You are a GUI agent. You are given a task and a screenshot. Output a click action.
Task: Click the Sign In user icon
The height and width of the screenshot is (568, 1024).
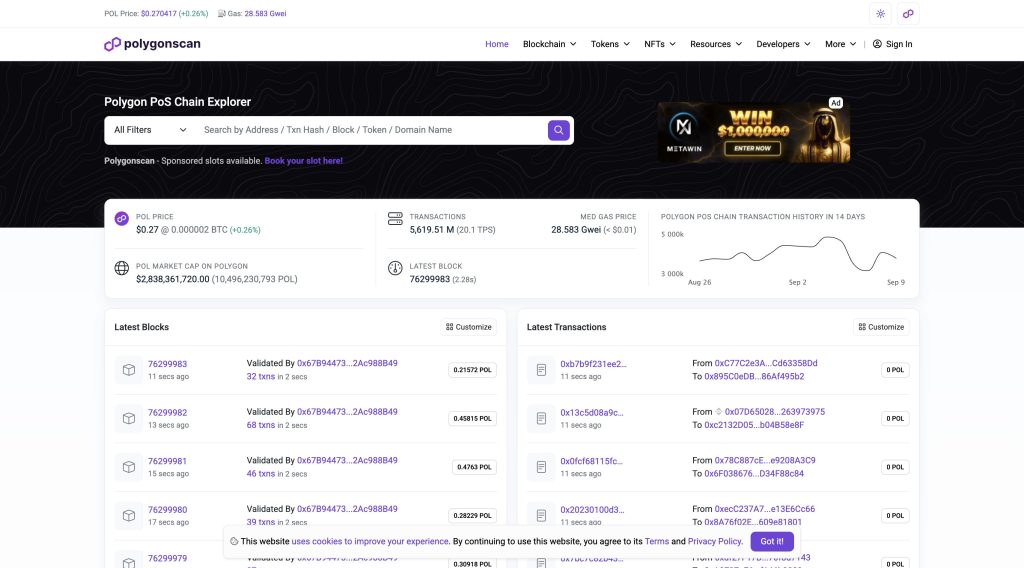click(877, 44)
